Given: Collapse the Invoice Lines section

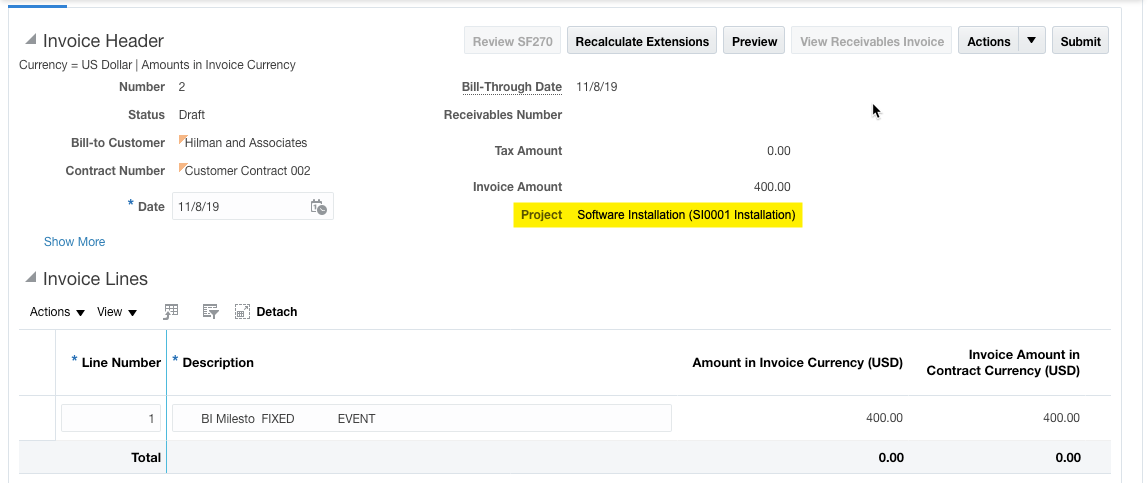Looking at the screenshot, I should (x=31, y=278).
